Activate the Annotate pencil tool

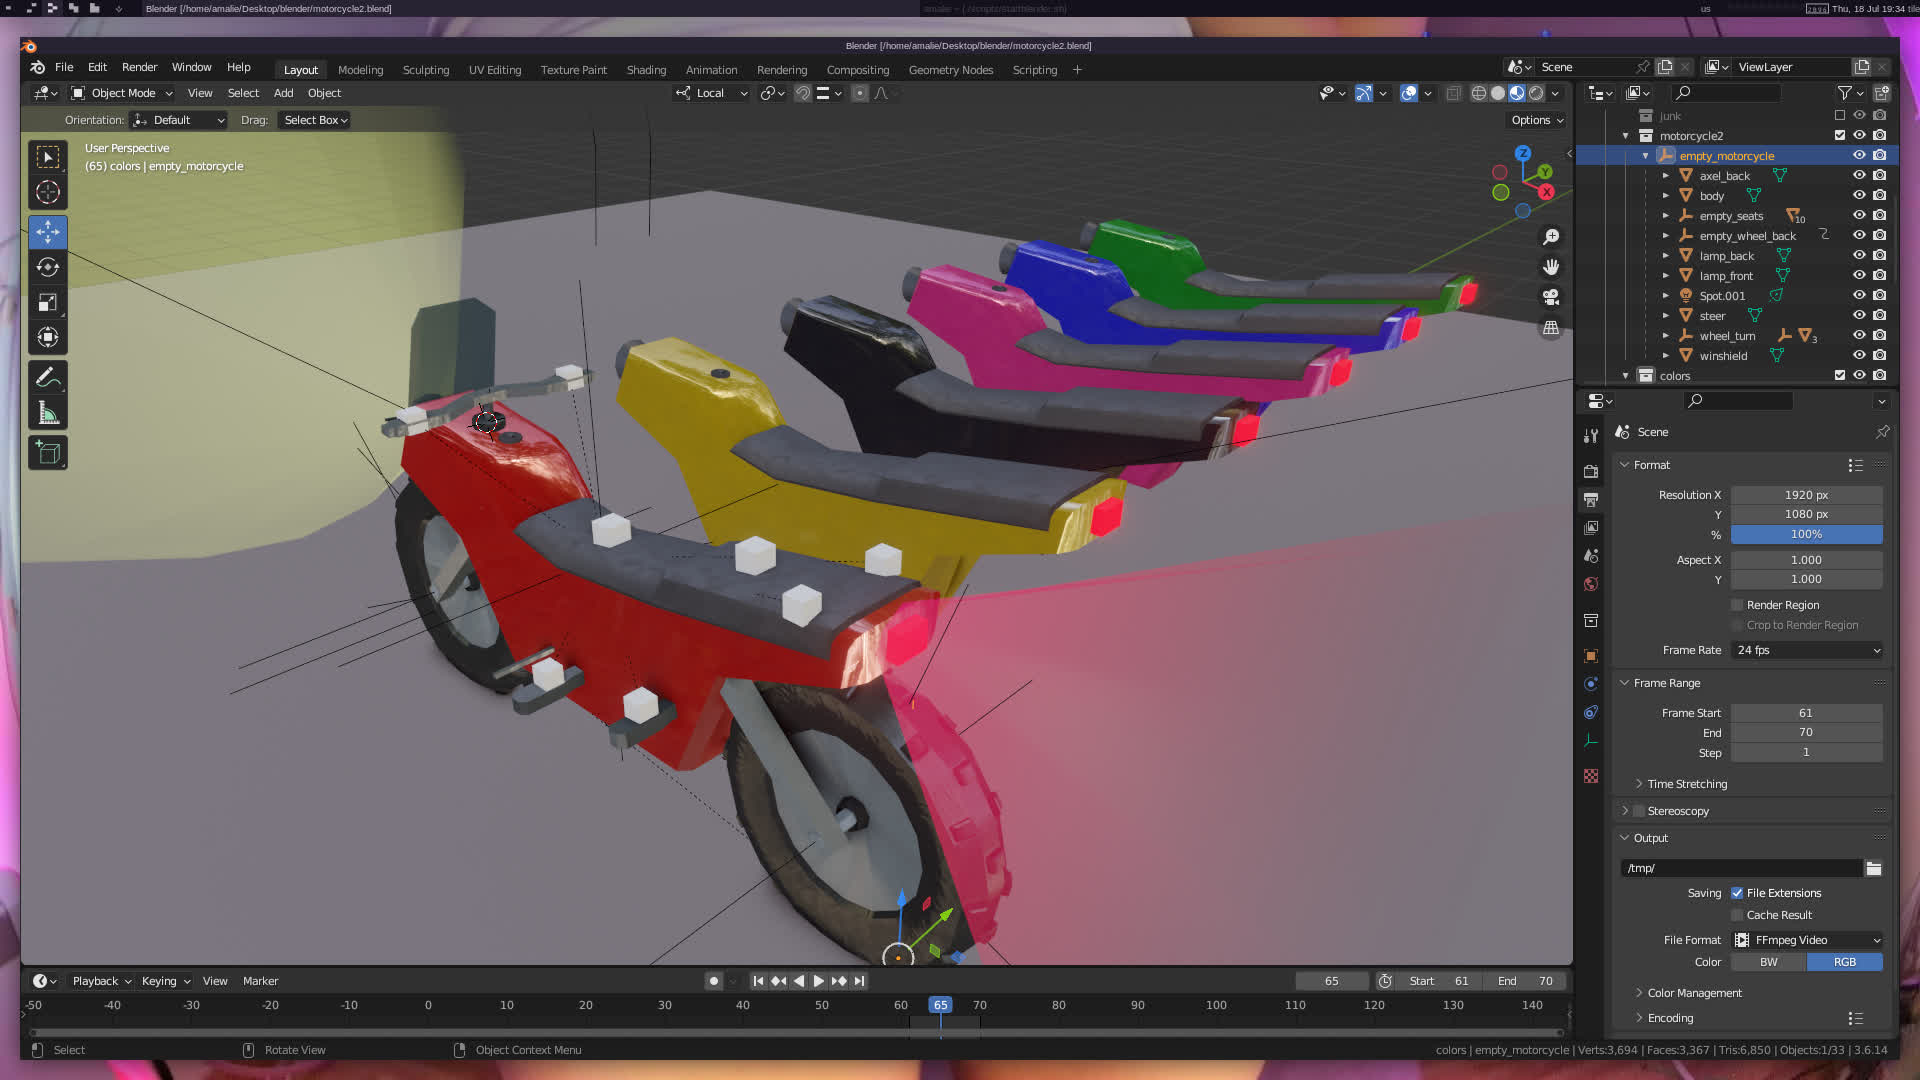(x=47, y=378)
